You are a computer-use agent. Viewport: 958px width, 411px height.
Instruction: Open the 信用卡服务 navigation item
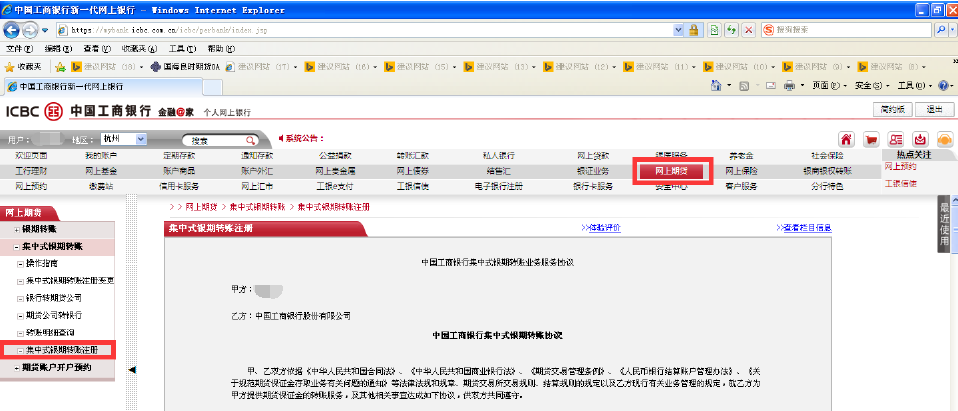point(179,186)
